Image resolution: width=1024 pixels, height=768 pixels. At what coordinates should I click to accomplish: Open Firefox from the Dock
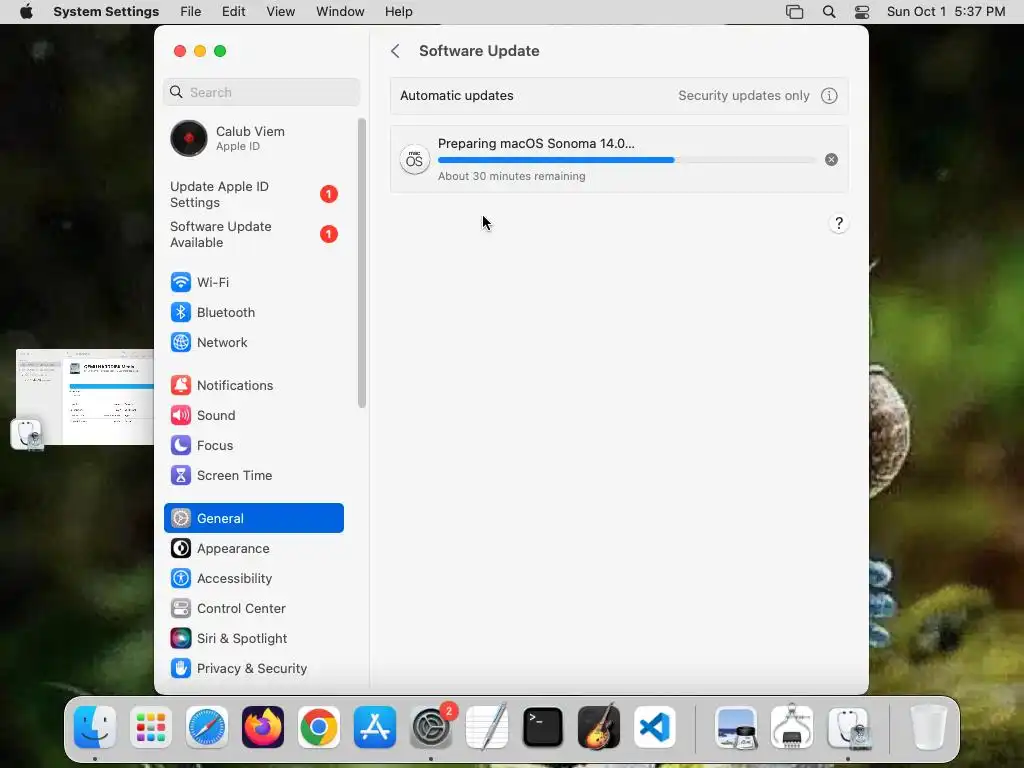[x=263, y=727]
